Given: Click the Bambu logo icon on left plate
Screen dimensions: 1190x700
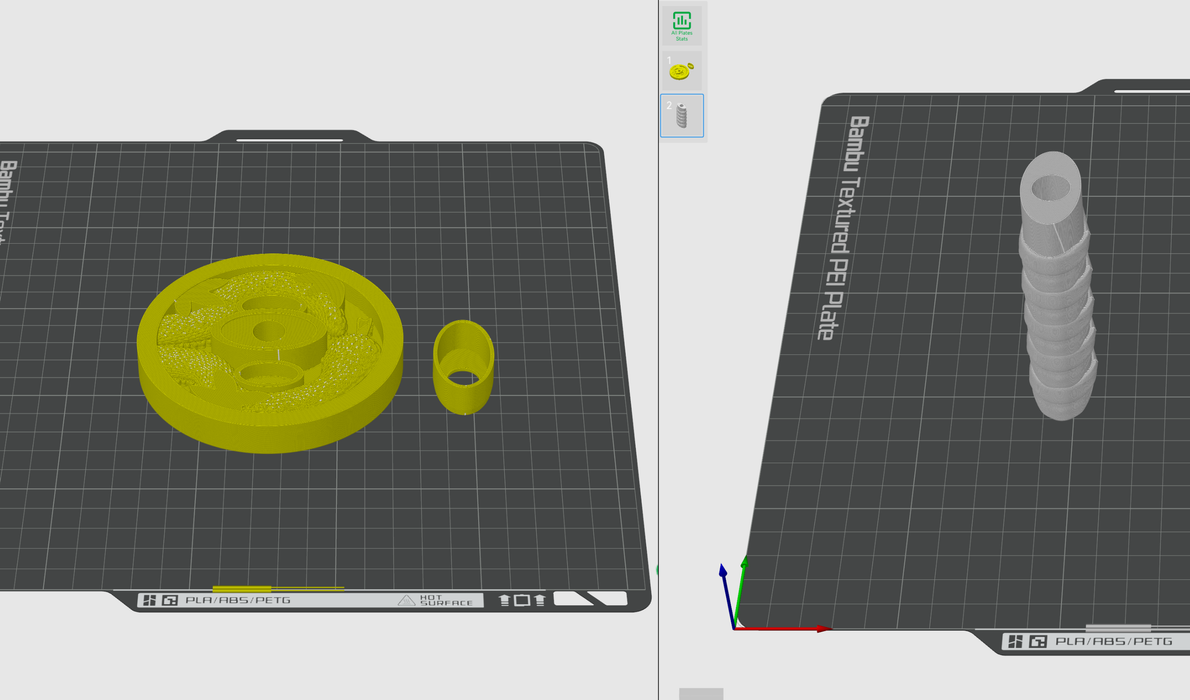Looking at the screenshot, I should (150, 600).
